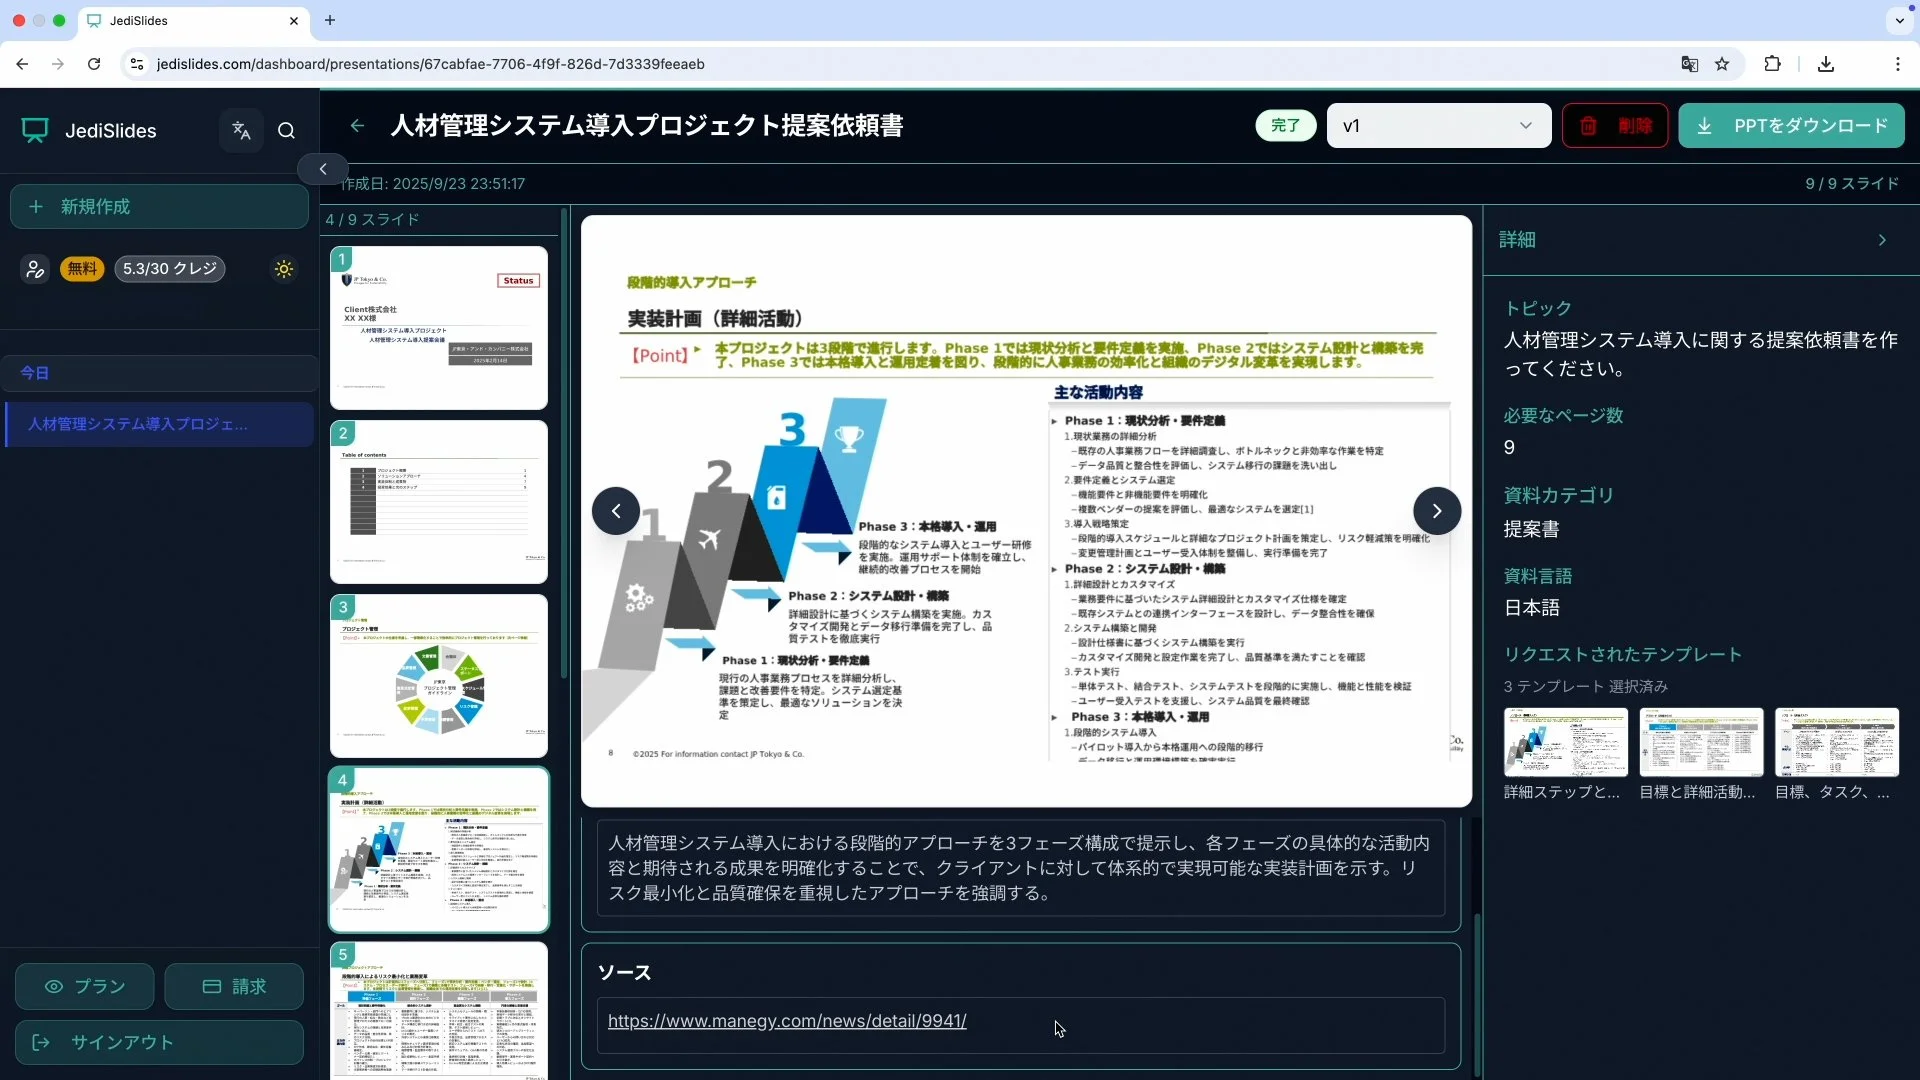Download PPT with PPTをダウンロード button

tap(1791, 126)
